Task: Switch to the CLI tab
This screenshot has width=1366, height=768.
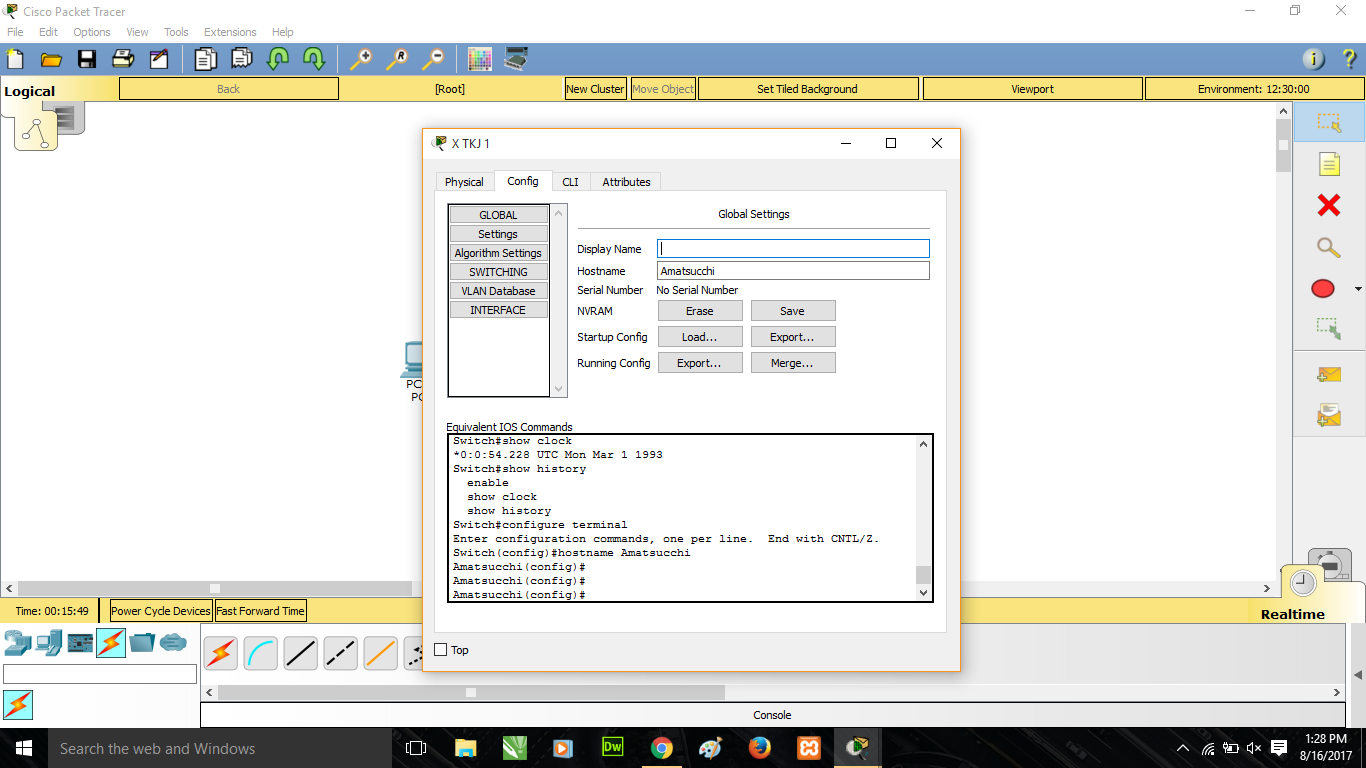Action: click(570, 181)
